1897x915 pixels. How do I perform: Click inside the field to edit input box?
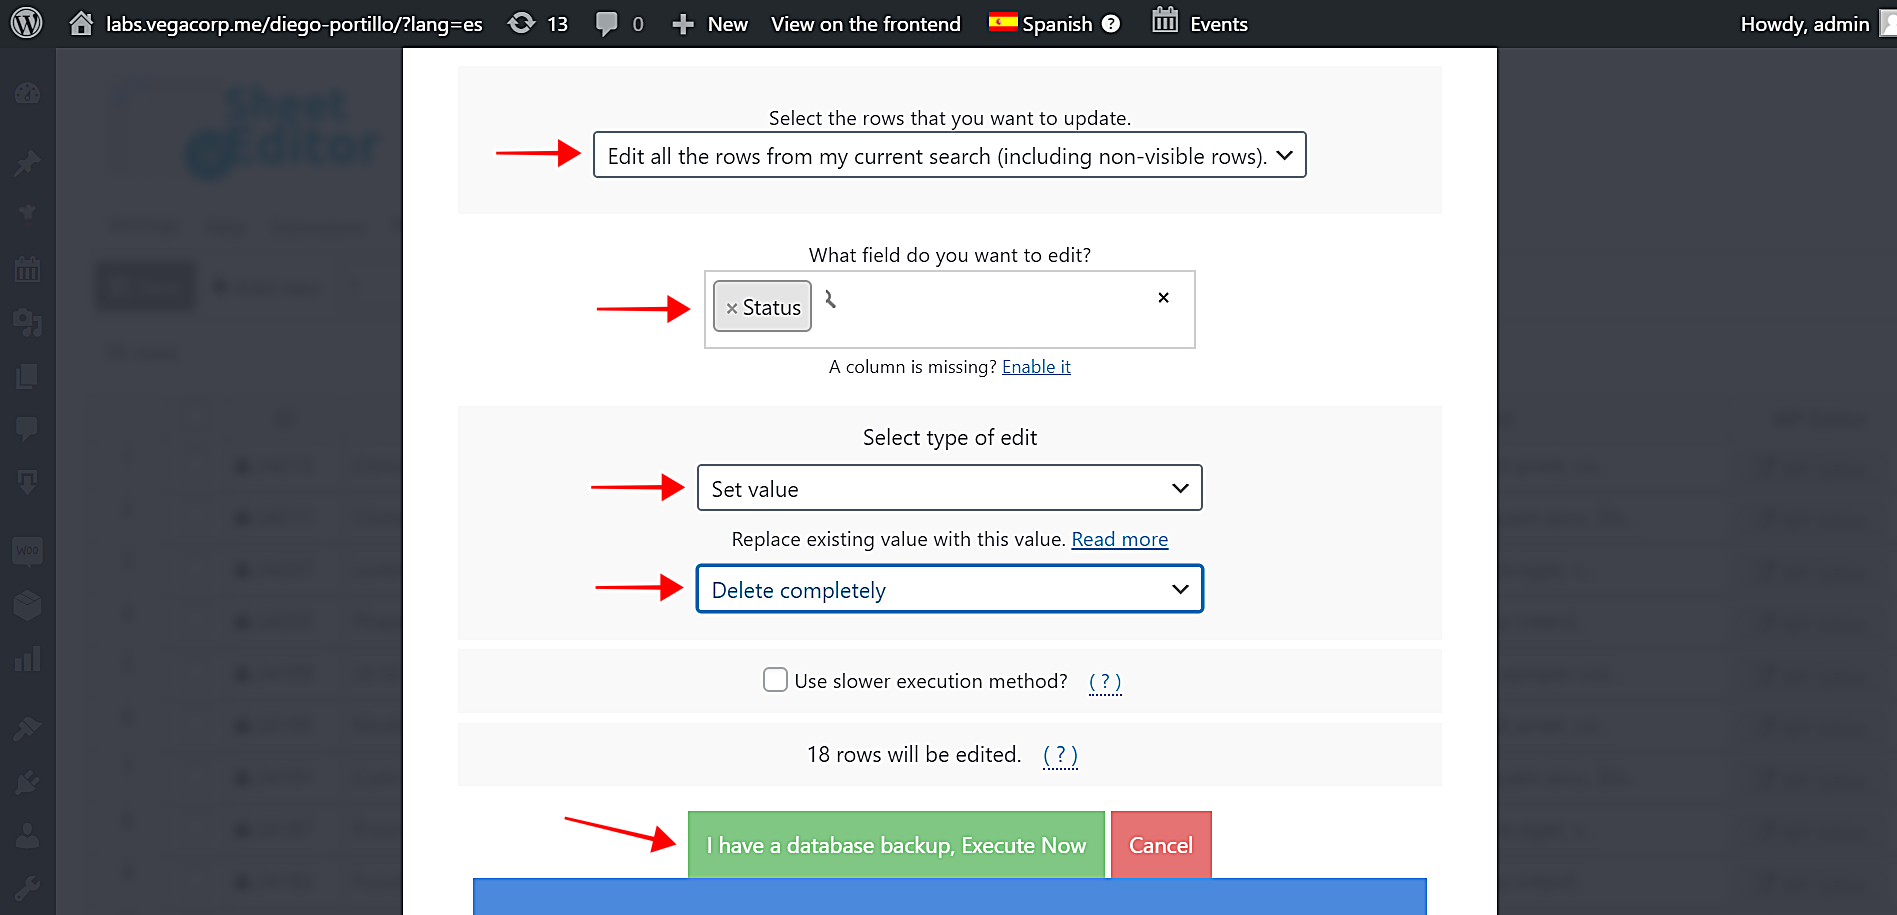click(x=990, y=310)
